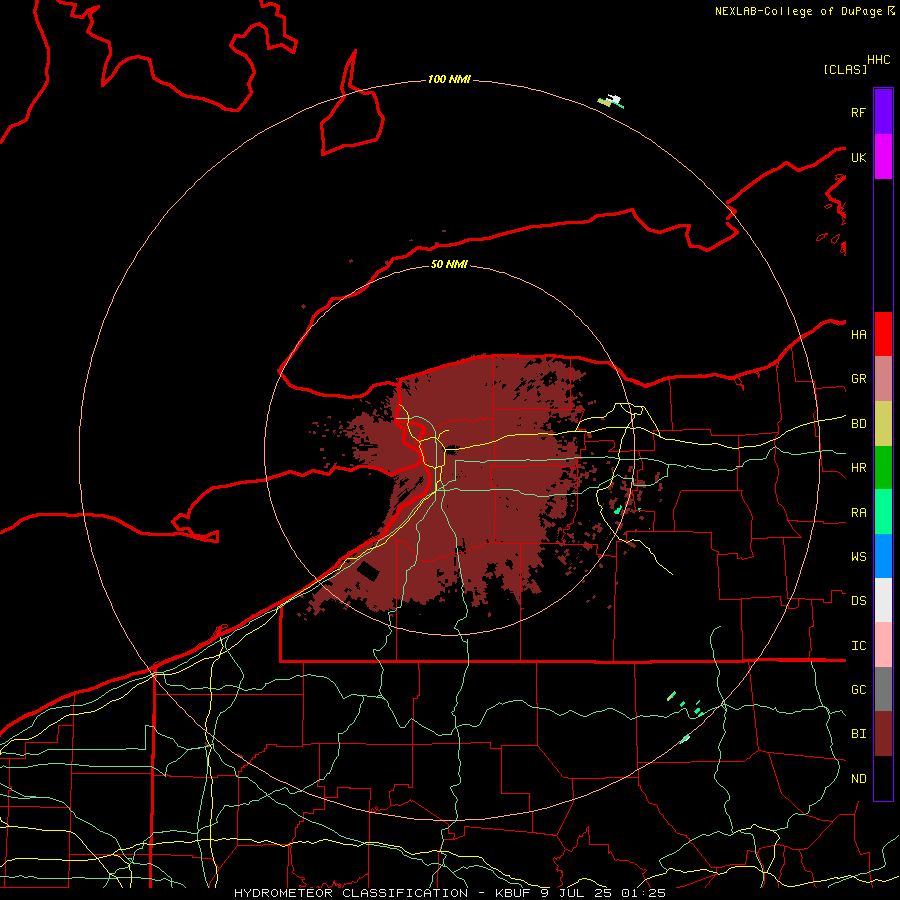Click the GC legend label

(x=858, y=690)
